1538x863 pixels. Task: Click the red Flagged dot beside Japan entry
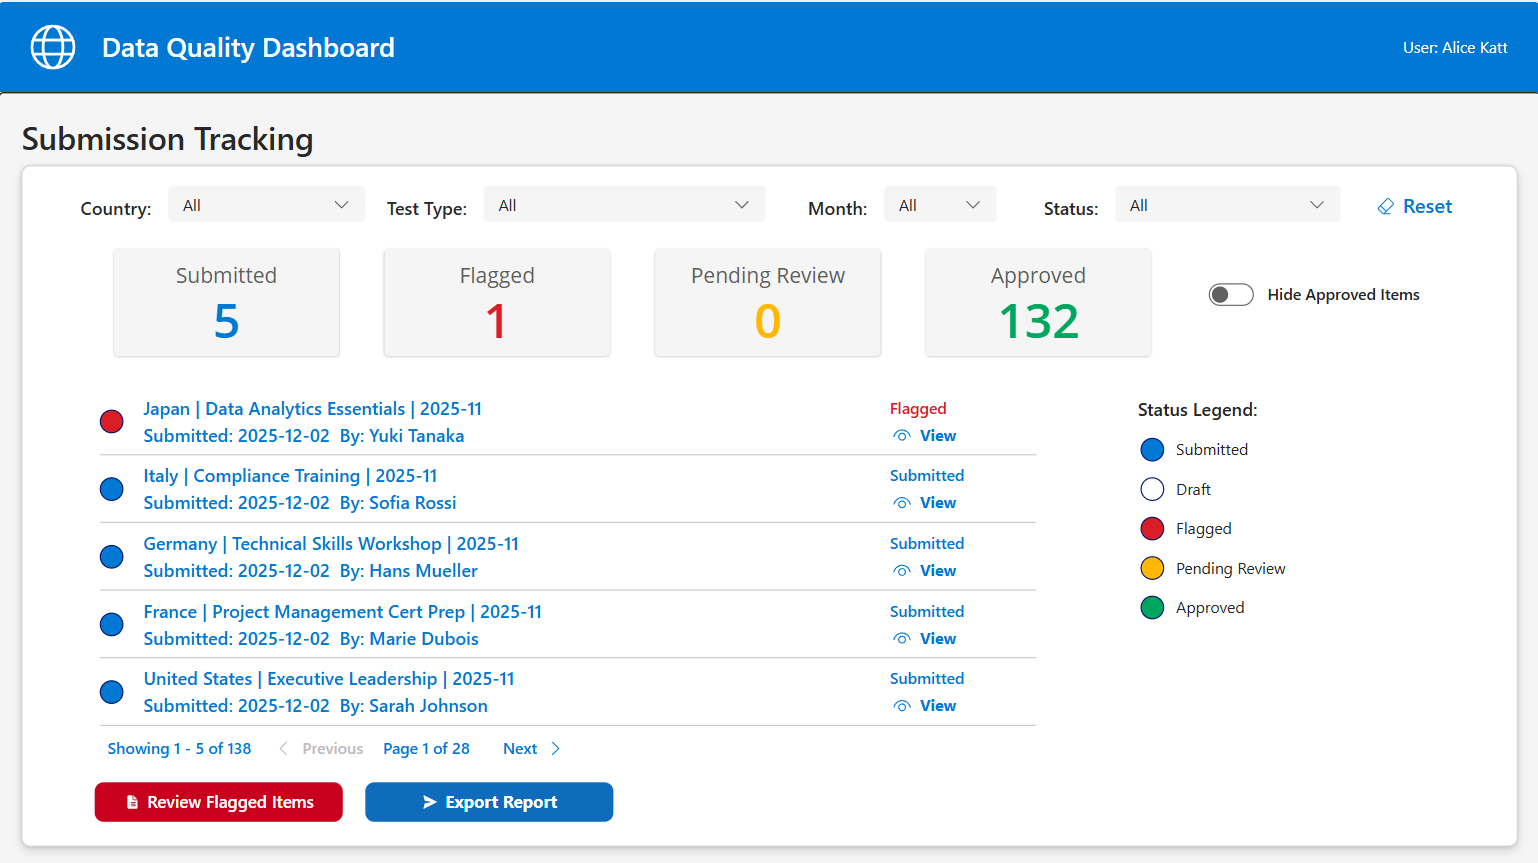click(111, 421)
